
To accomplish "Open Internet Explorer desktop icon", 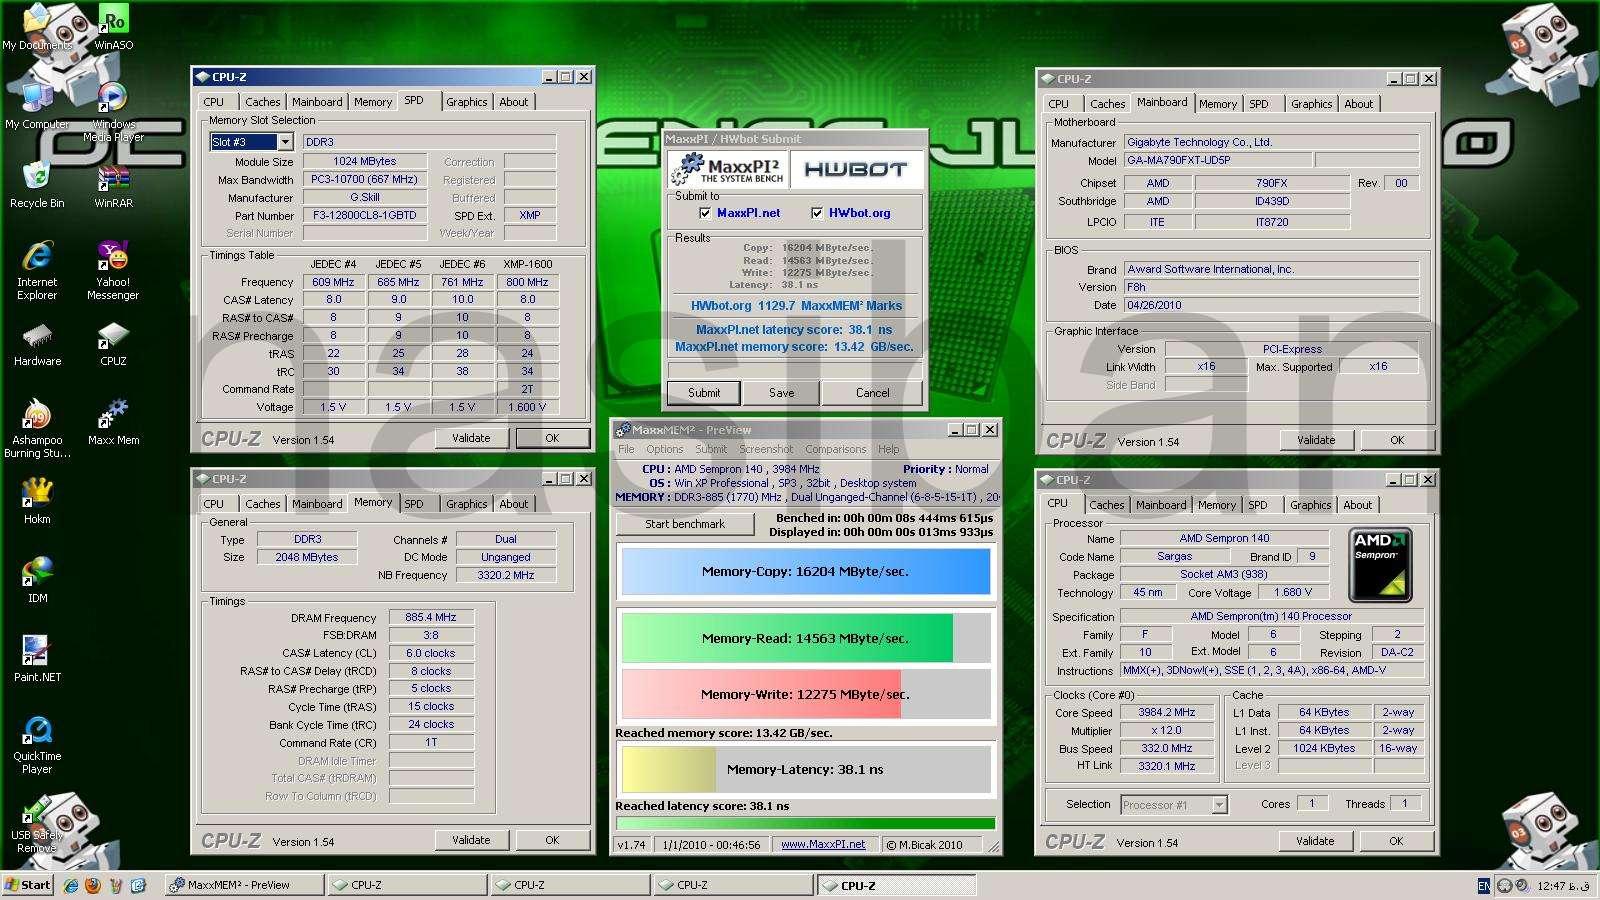I will [37, 270].
